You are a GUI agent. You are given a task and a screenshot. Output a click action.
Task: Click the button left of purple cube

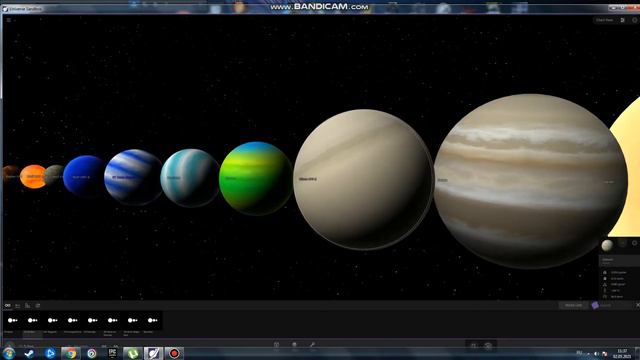(x=573, y=305)
